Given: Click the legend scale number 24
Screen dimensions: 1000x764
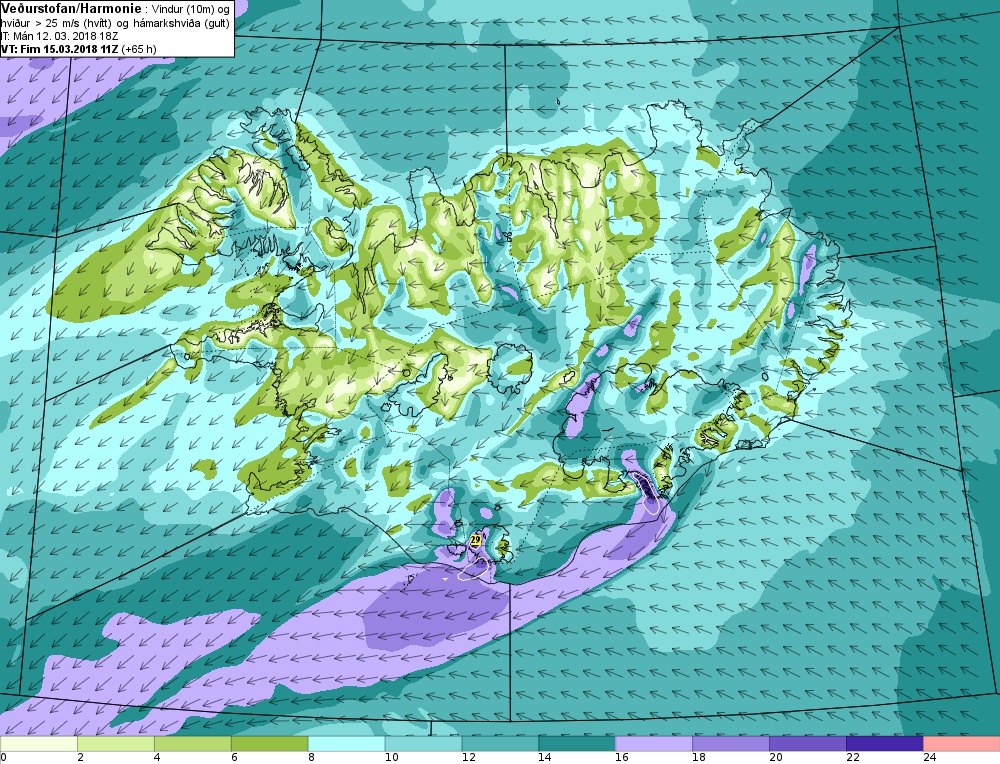Looking at the screenshot, I should (929, 758).
